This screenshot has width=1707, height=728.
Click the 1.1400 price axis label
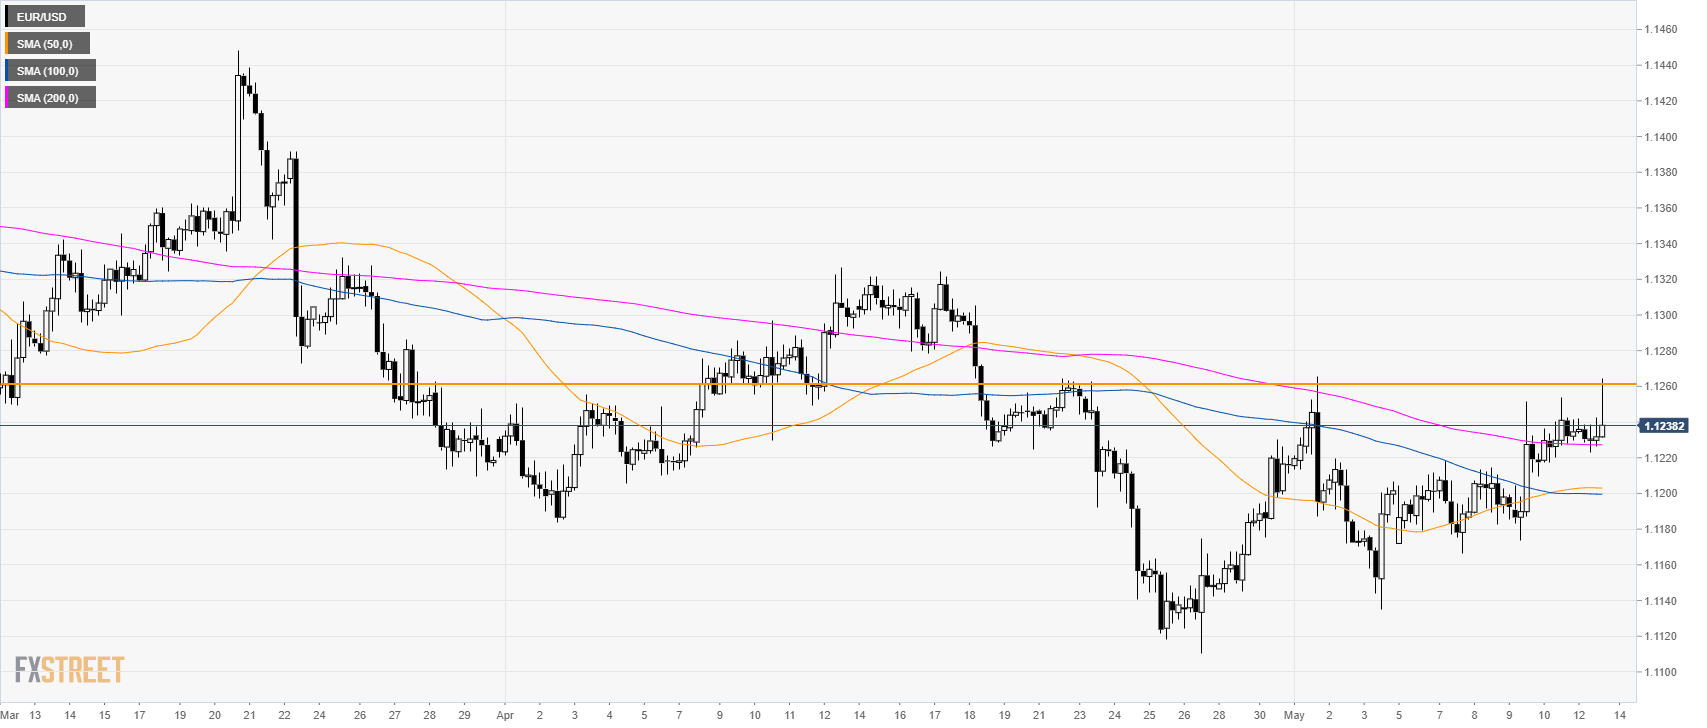point(1661,137)
